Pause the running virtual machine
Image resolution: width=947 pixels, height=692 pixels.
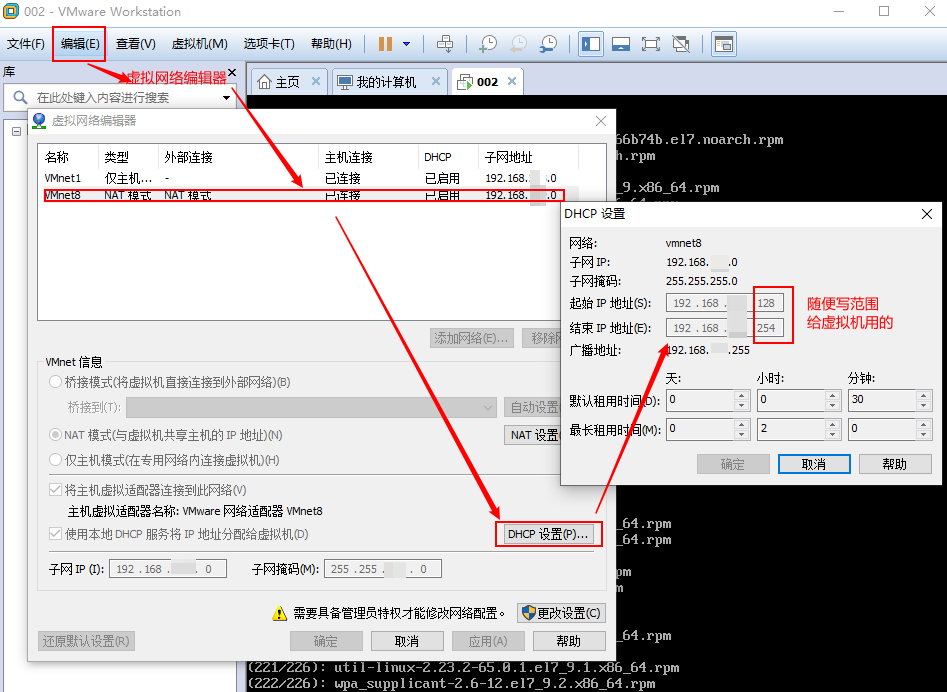tap(383, 43)
